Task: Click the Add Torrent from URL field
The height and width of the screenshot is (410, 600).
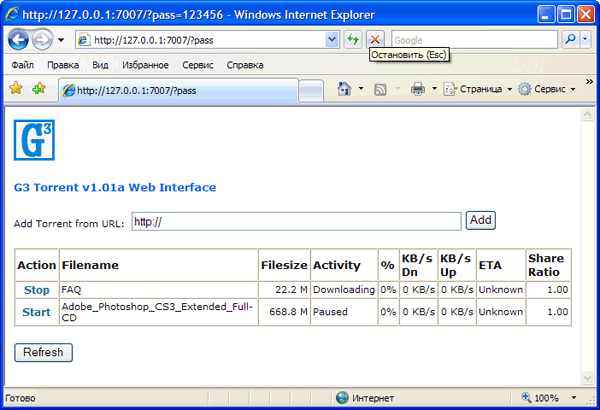Action: tap(297, 221)
